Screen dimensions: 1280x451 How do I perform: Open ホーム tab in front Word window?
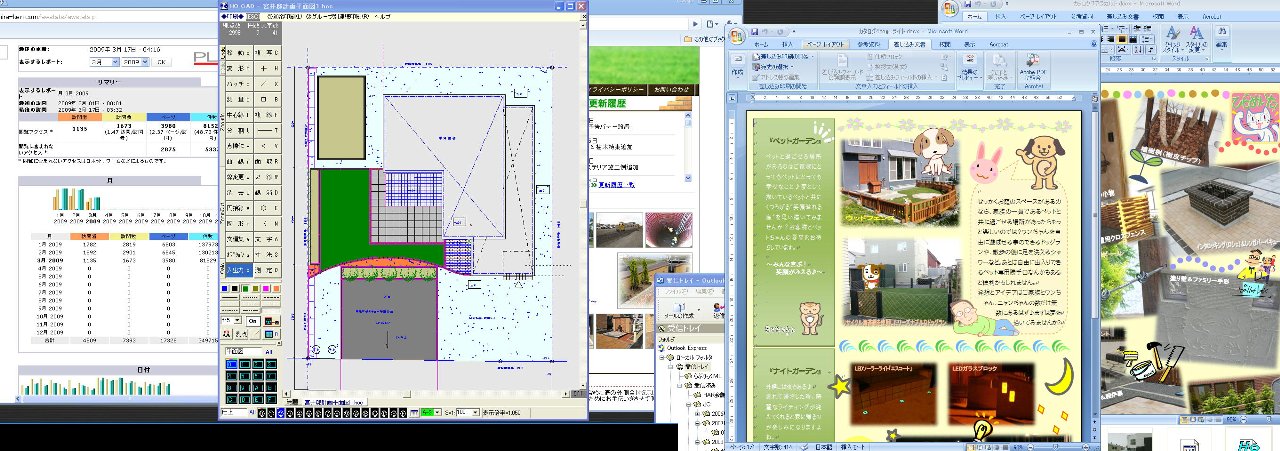coord(761,44)
